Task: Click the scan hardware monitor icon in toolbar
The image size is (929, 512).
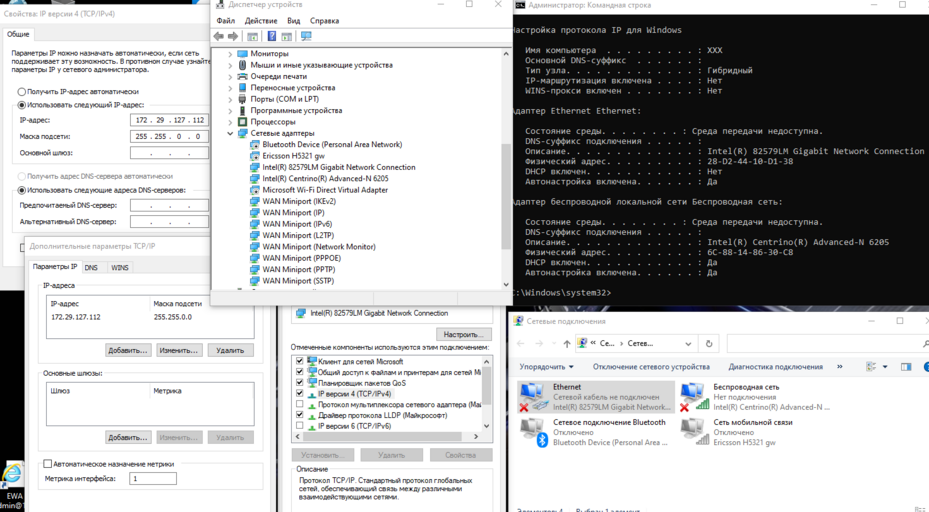Action: tap(306, 37)
